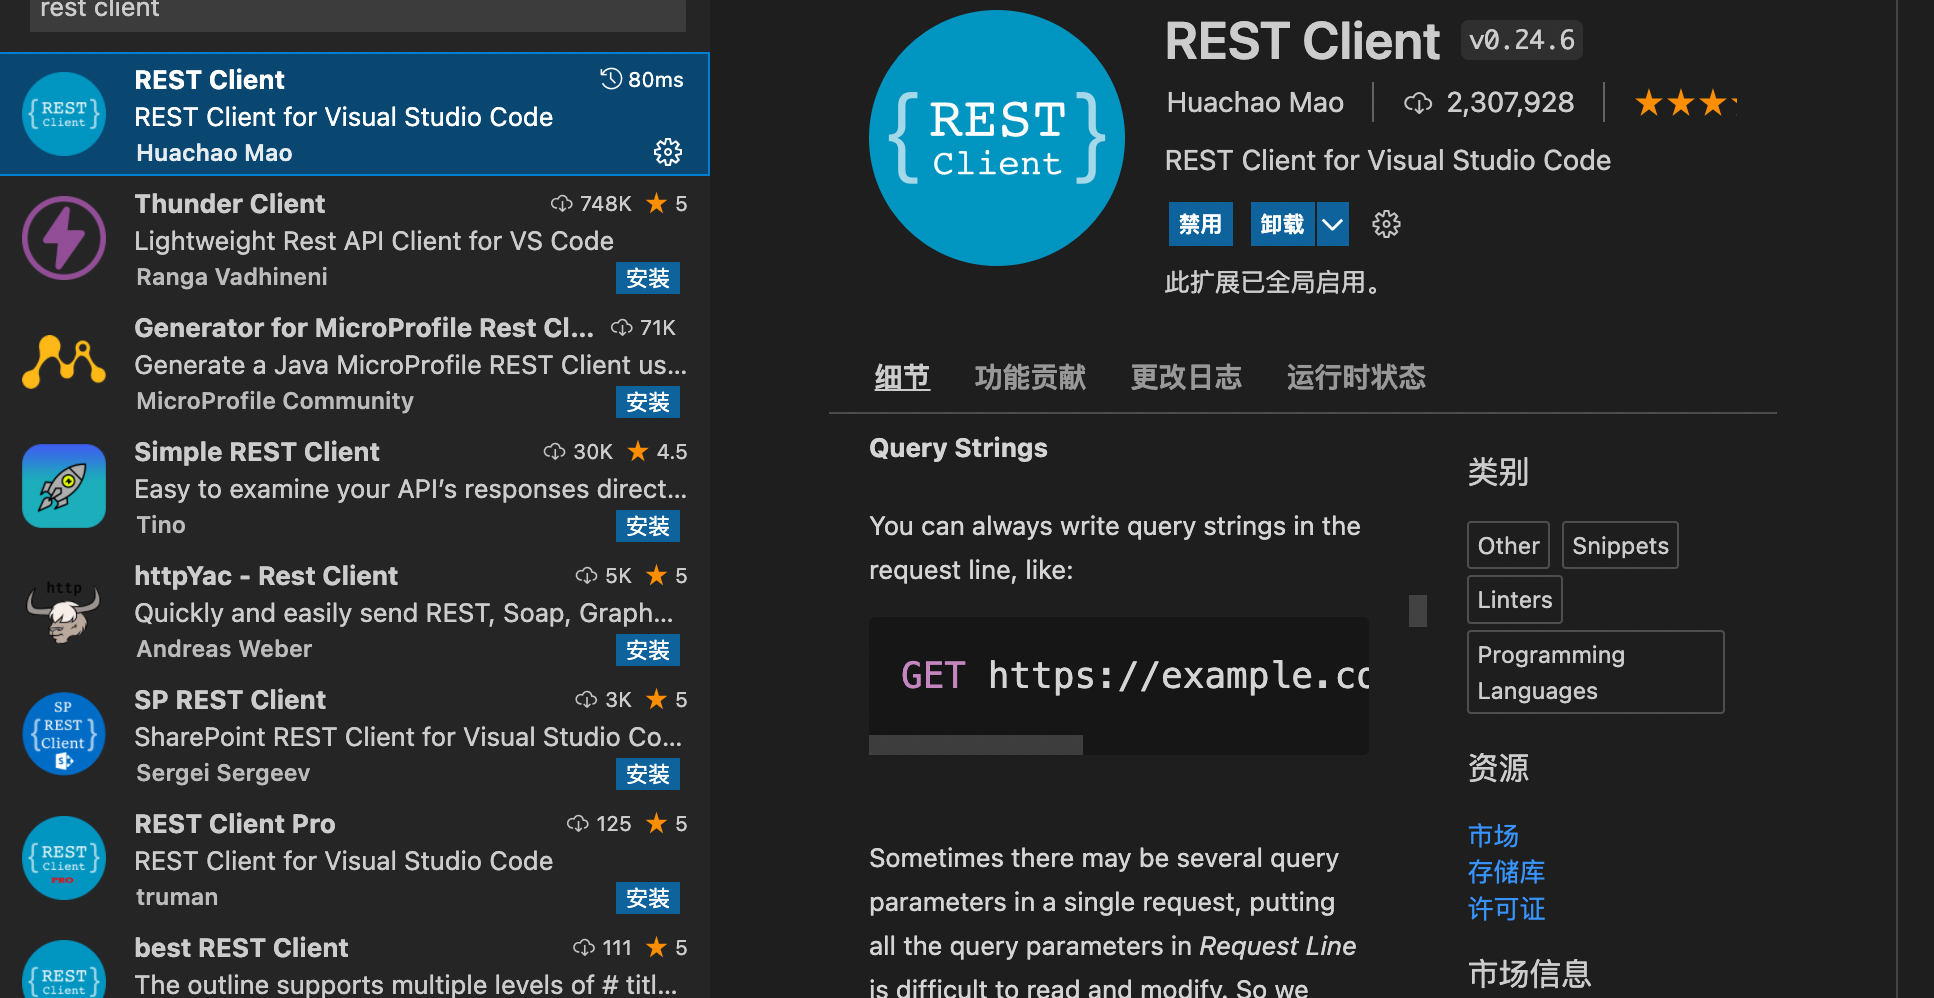Select the 'httpYac - Rest Client' title
Screen dimensions: 1934x998
pos(266,576)
